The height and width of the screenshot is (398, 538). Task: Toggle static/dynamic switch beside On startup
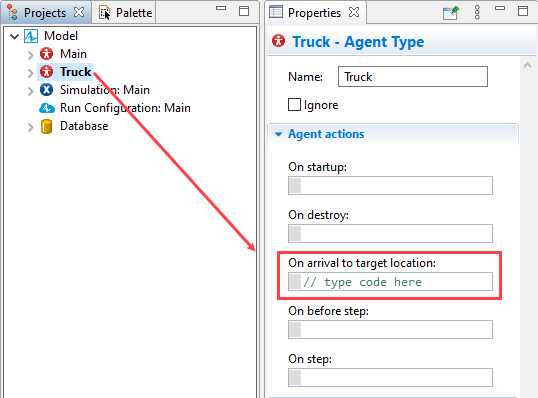coord(295,186)
